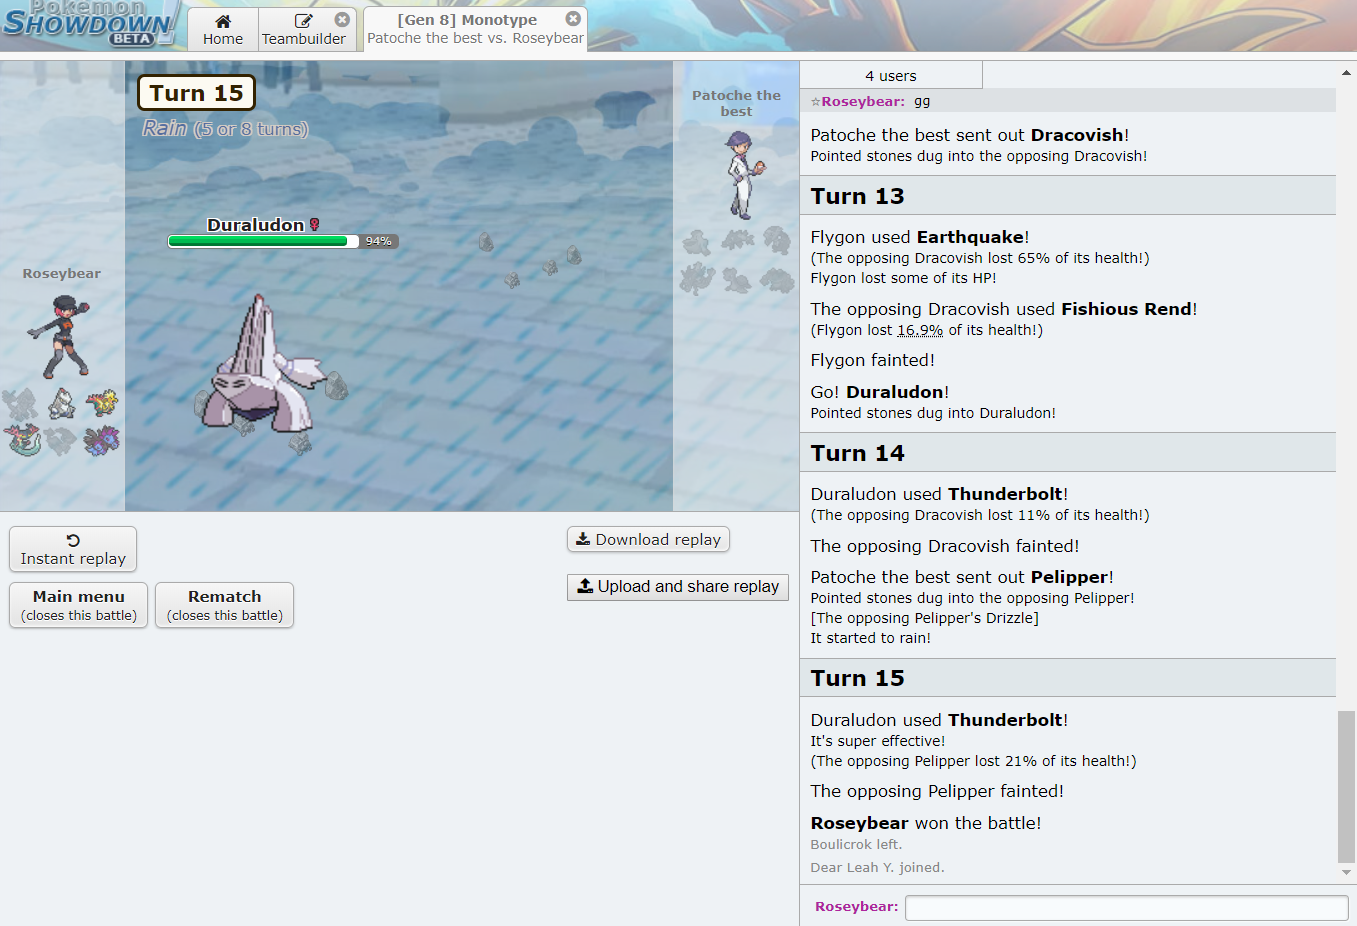Close the Monotype battle tab with its X
Viewport: 1357px width, 926px height.
point(573,18)
